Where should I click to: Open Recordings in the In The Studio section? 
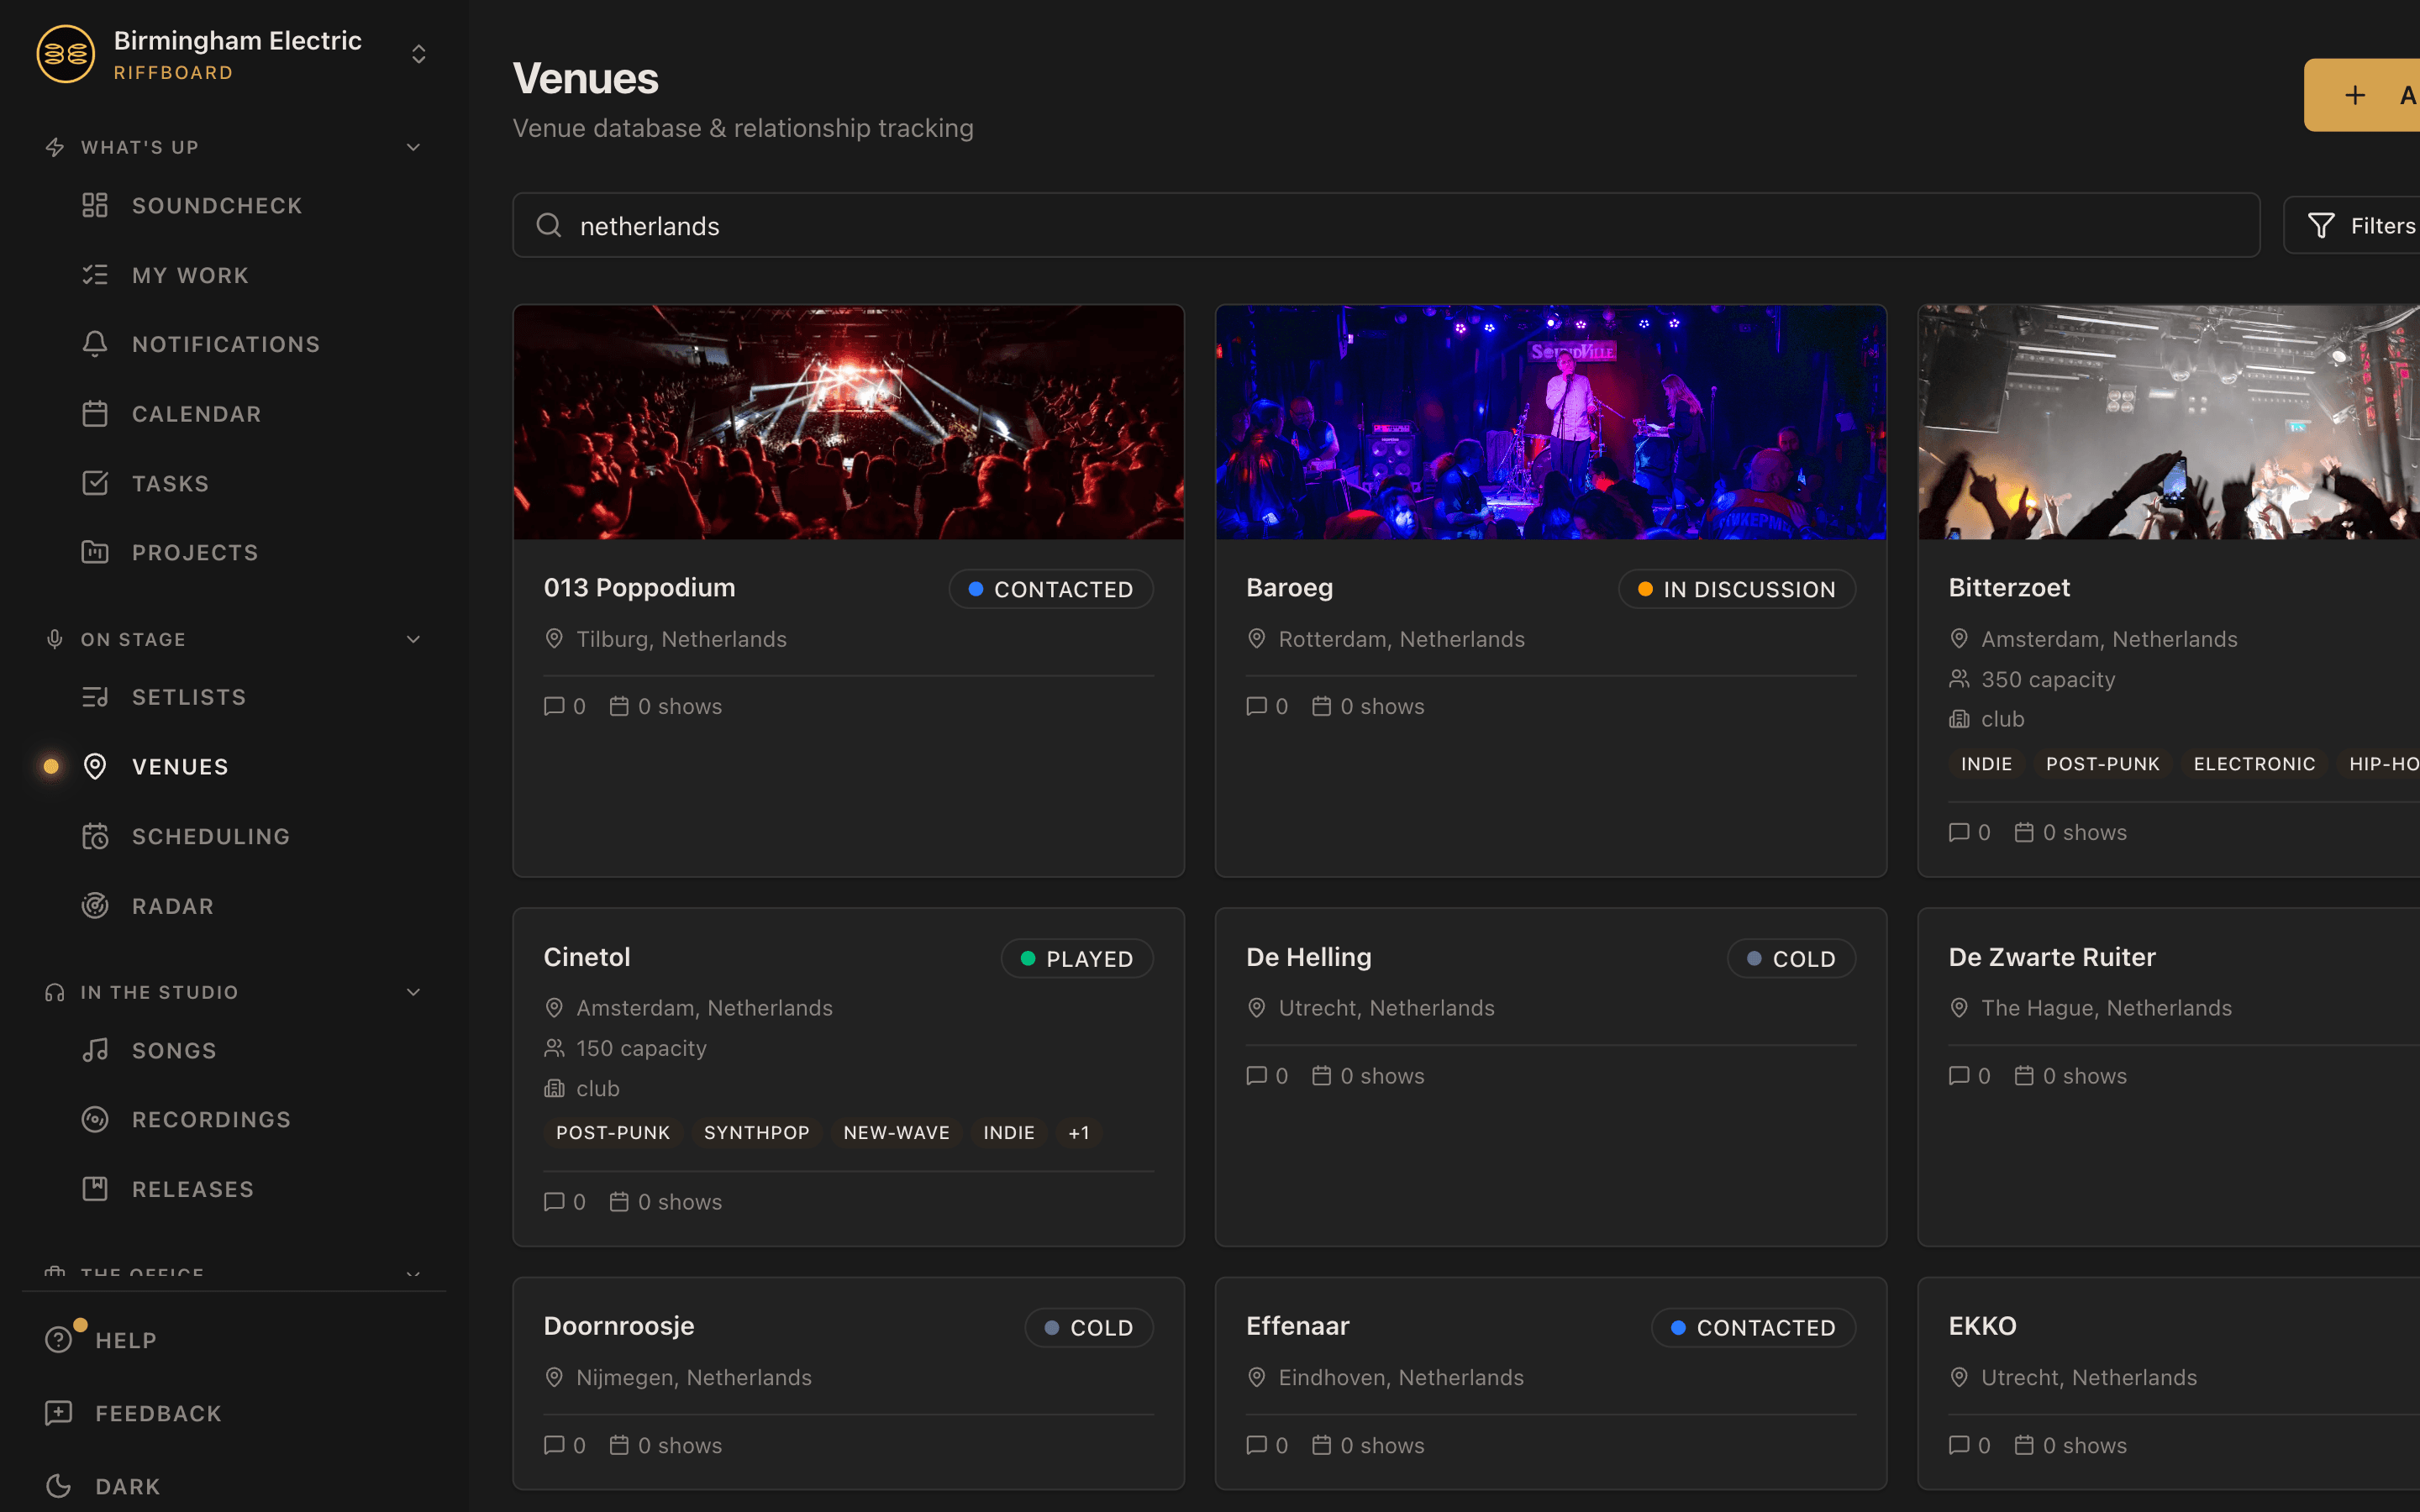tap(210, 1119)
